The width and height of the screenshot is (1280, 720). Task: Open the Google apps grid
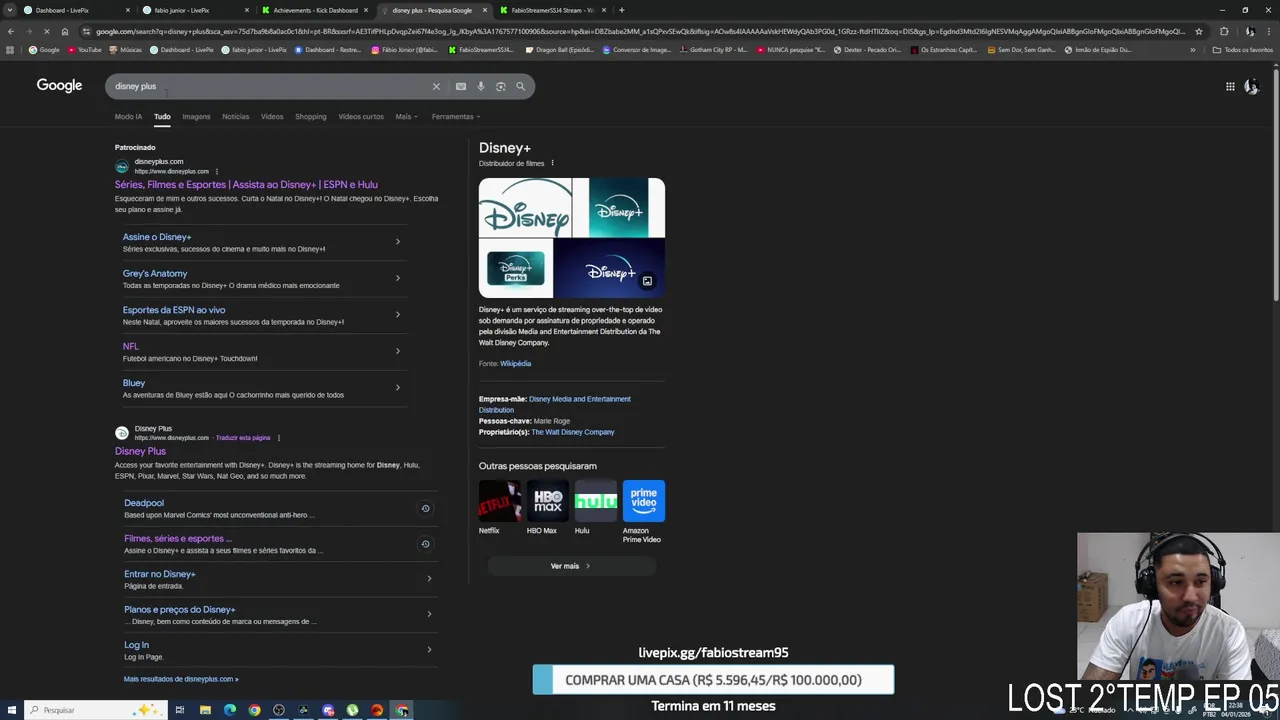pyautogui.click(x=1230, y=86)
